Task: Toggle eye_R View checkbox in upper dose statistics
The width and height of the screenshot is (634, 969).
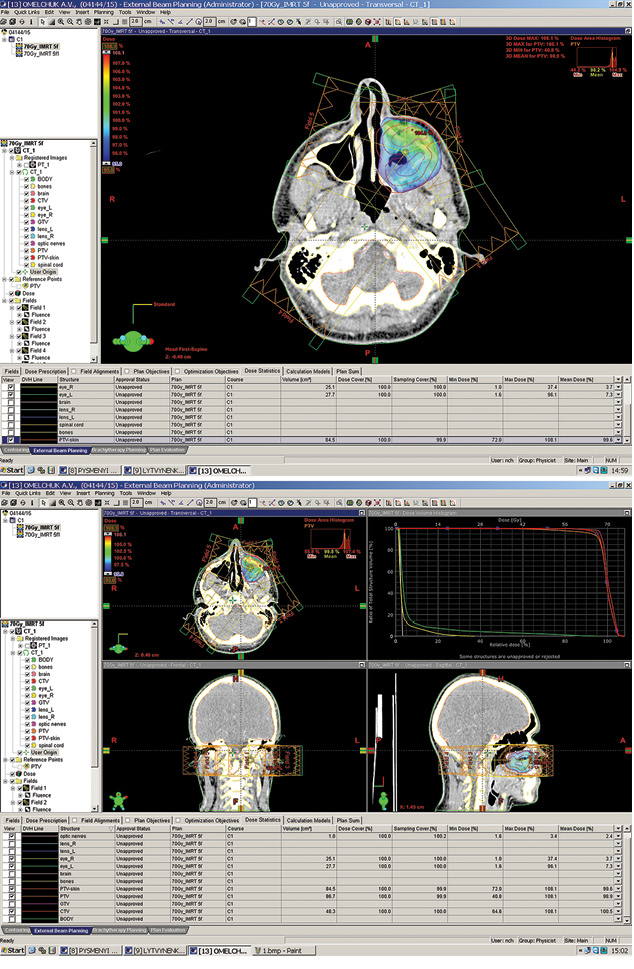Action: point(11,387)
